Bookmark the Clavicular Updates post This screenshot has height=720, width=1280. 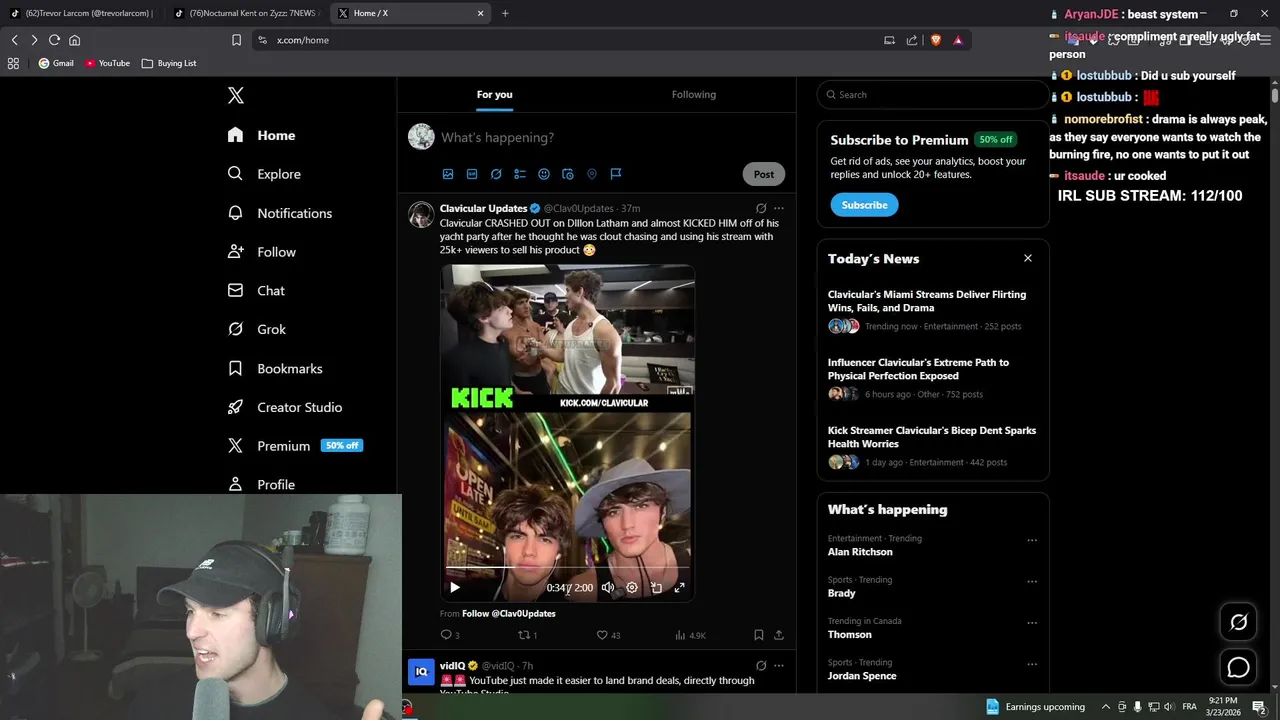coord(759,635)
